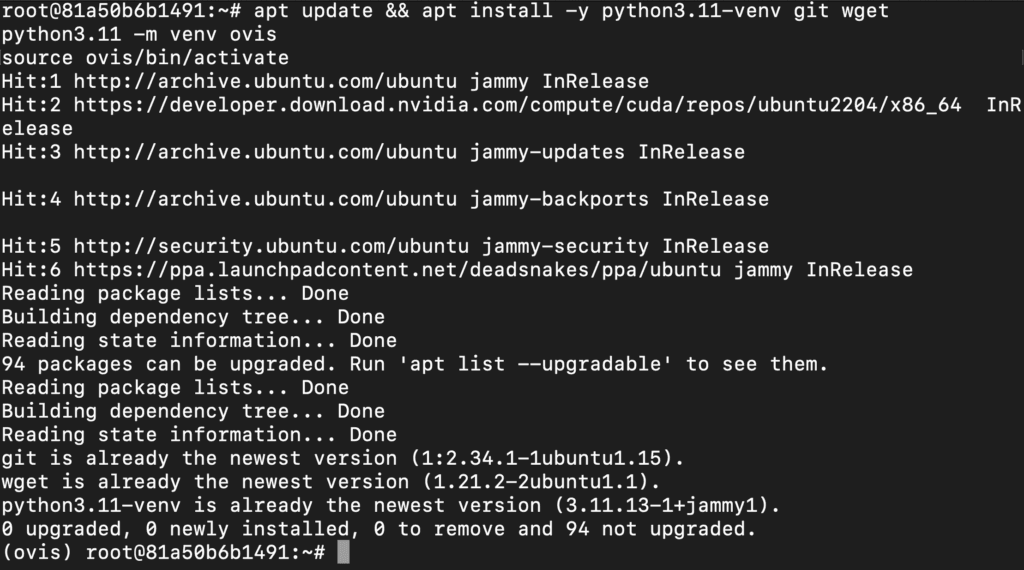Click the 'python3.11 -m venv ovis' line
This screenshot has width=1024, height=570.
138,35
